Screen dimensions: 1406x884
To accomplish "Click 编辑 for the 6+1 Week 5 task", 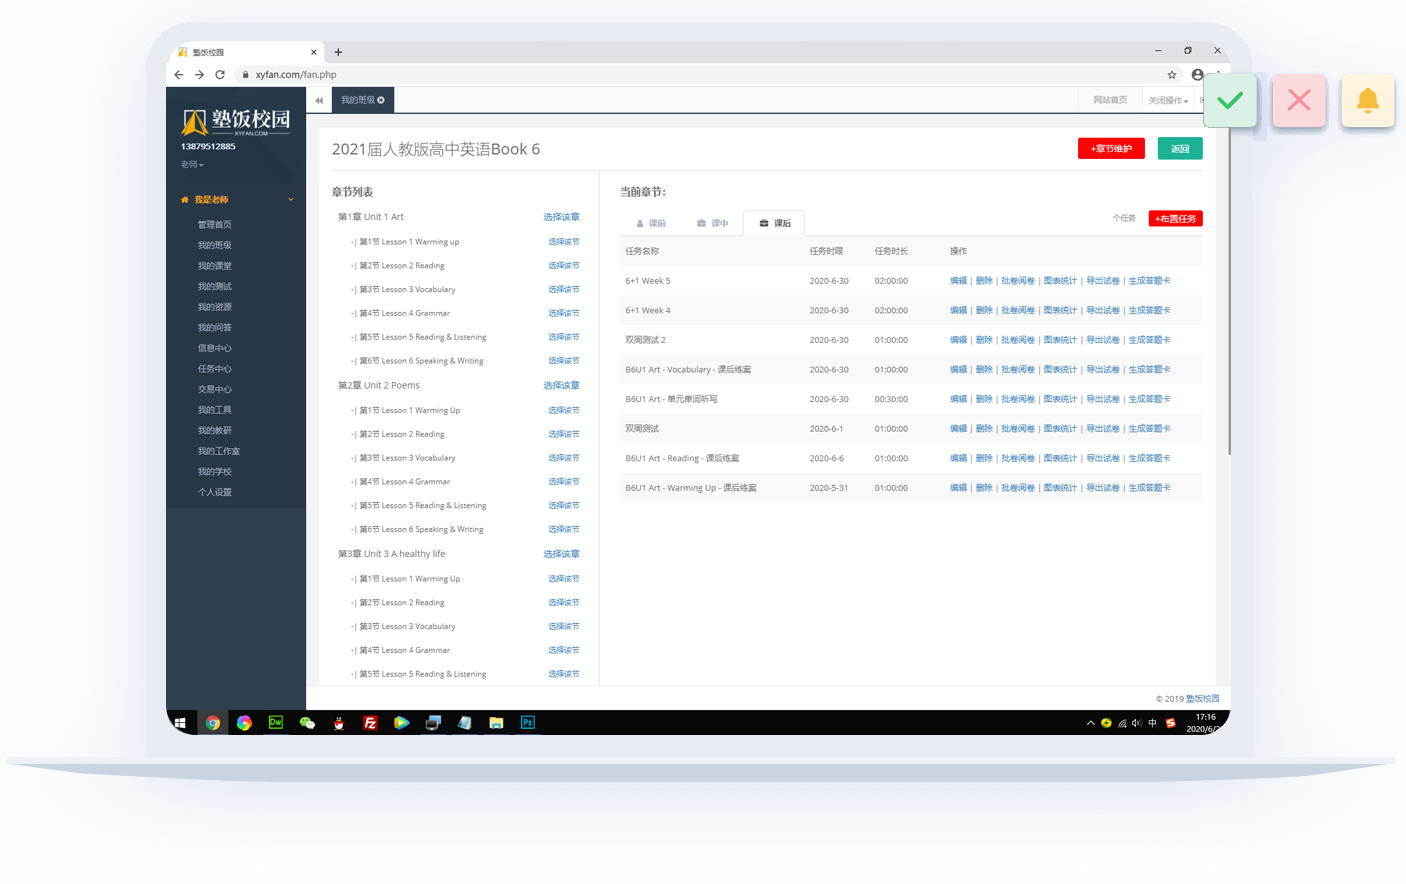I will click(x=958, y=281).
